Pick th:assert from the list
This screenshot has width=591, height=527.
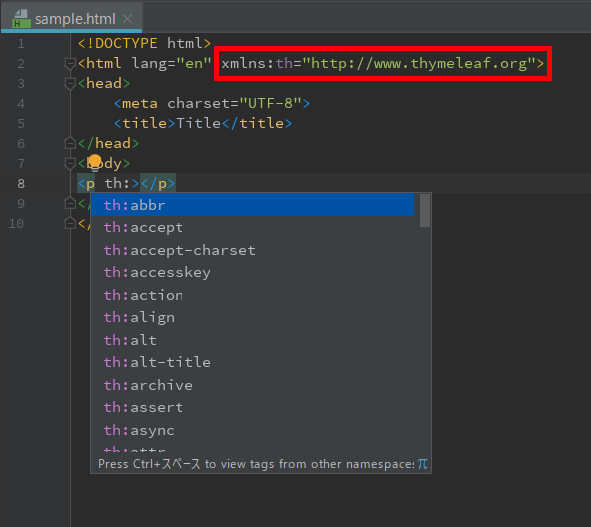click(252, 407)
